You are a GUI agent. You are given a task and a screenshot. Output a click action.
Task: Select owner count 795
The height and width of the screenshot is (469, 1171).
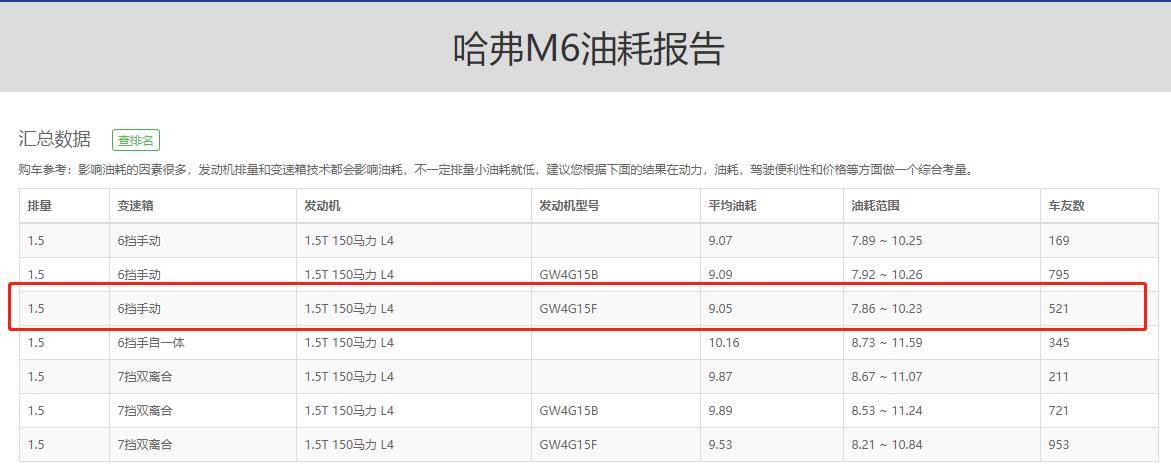click(x=1059, y=274)
